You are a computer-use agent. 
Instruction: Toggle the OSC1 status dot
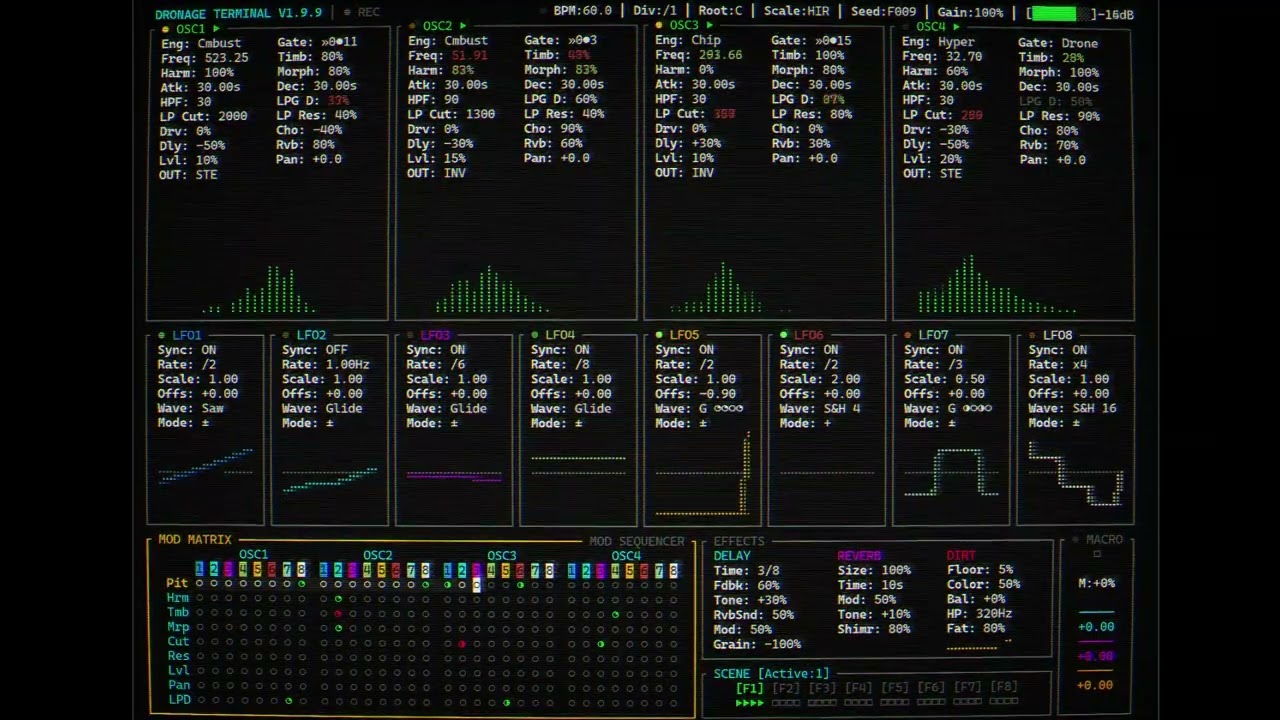pos(166,29)
